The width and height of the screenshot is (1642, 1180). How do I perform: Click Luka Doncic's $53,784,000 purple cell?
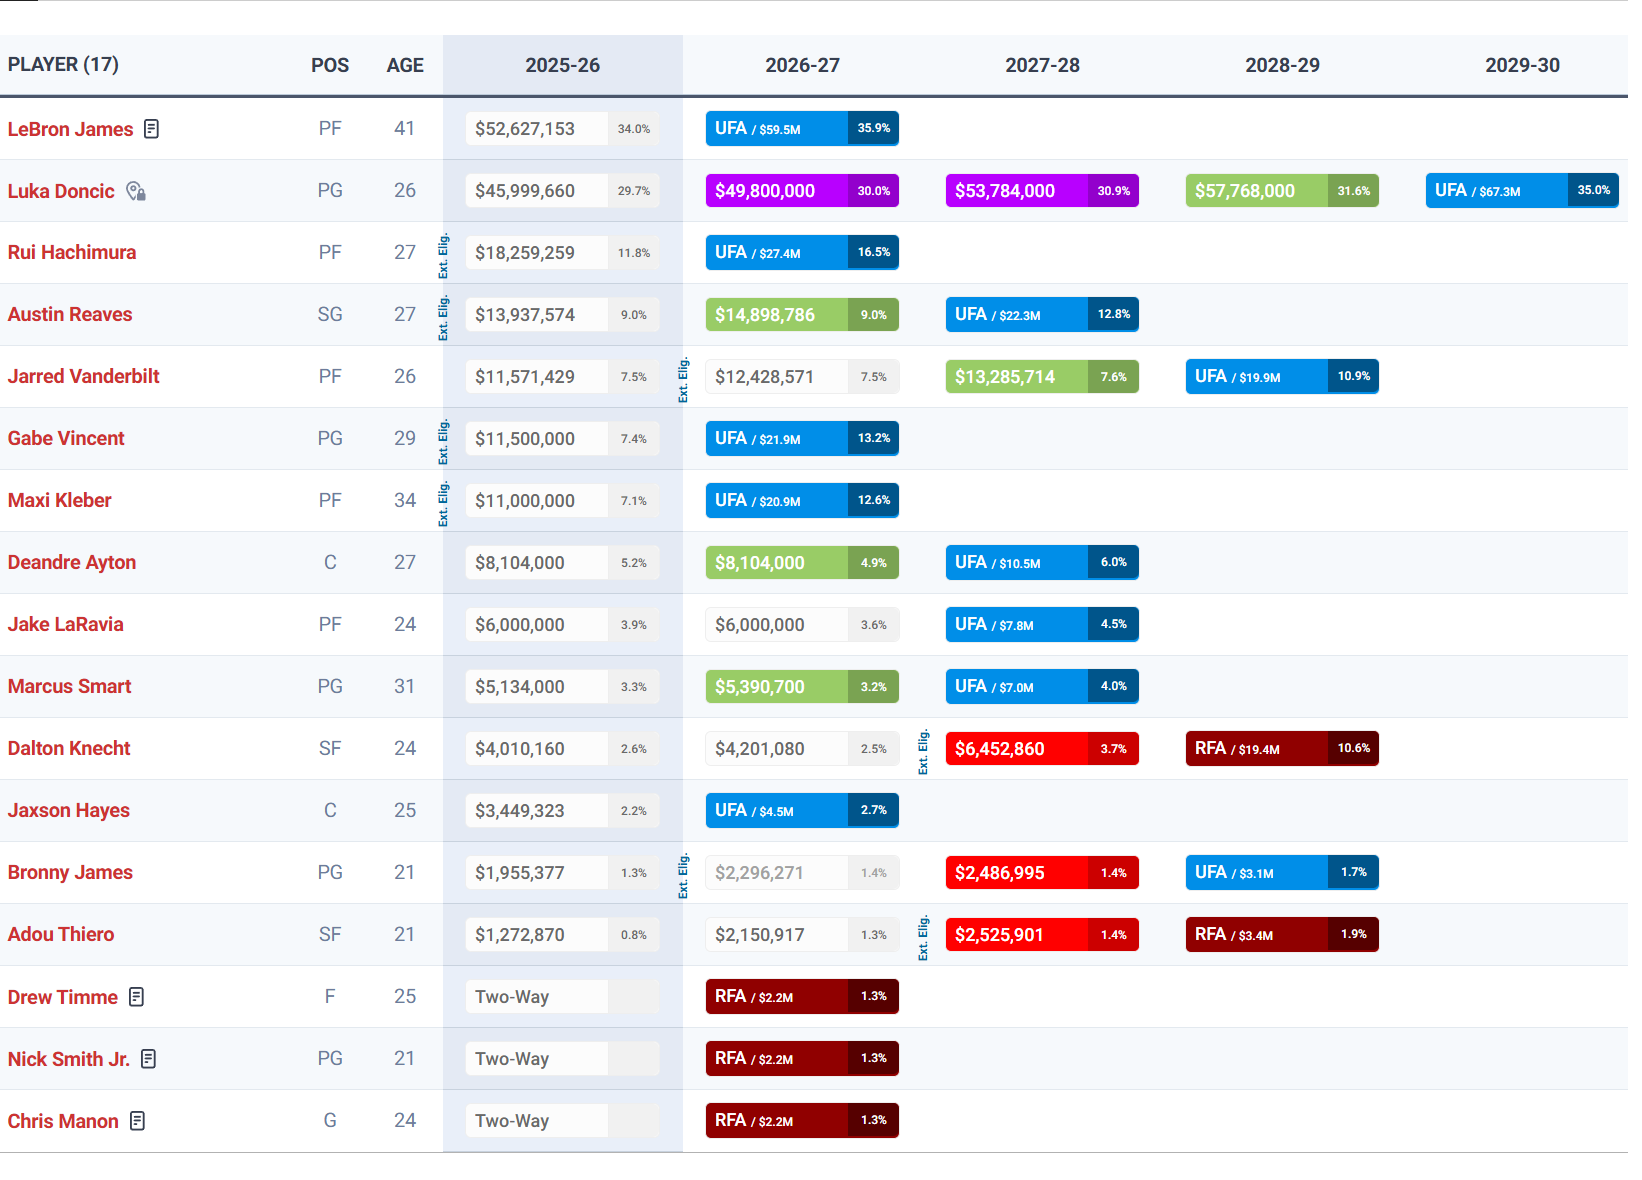pyautogui.click(x=1042, y=191)
